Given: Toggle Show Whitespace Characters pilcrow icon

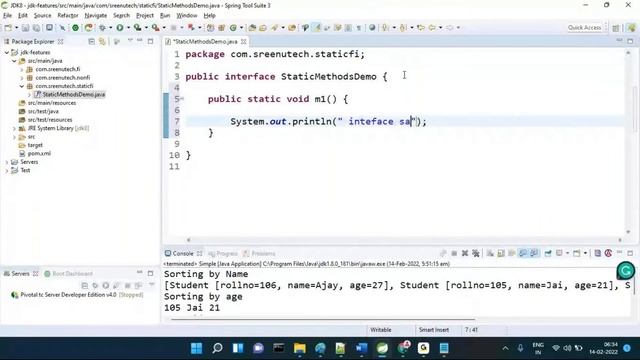Looking at the screenshot, I should click(359, 28).
